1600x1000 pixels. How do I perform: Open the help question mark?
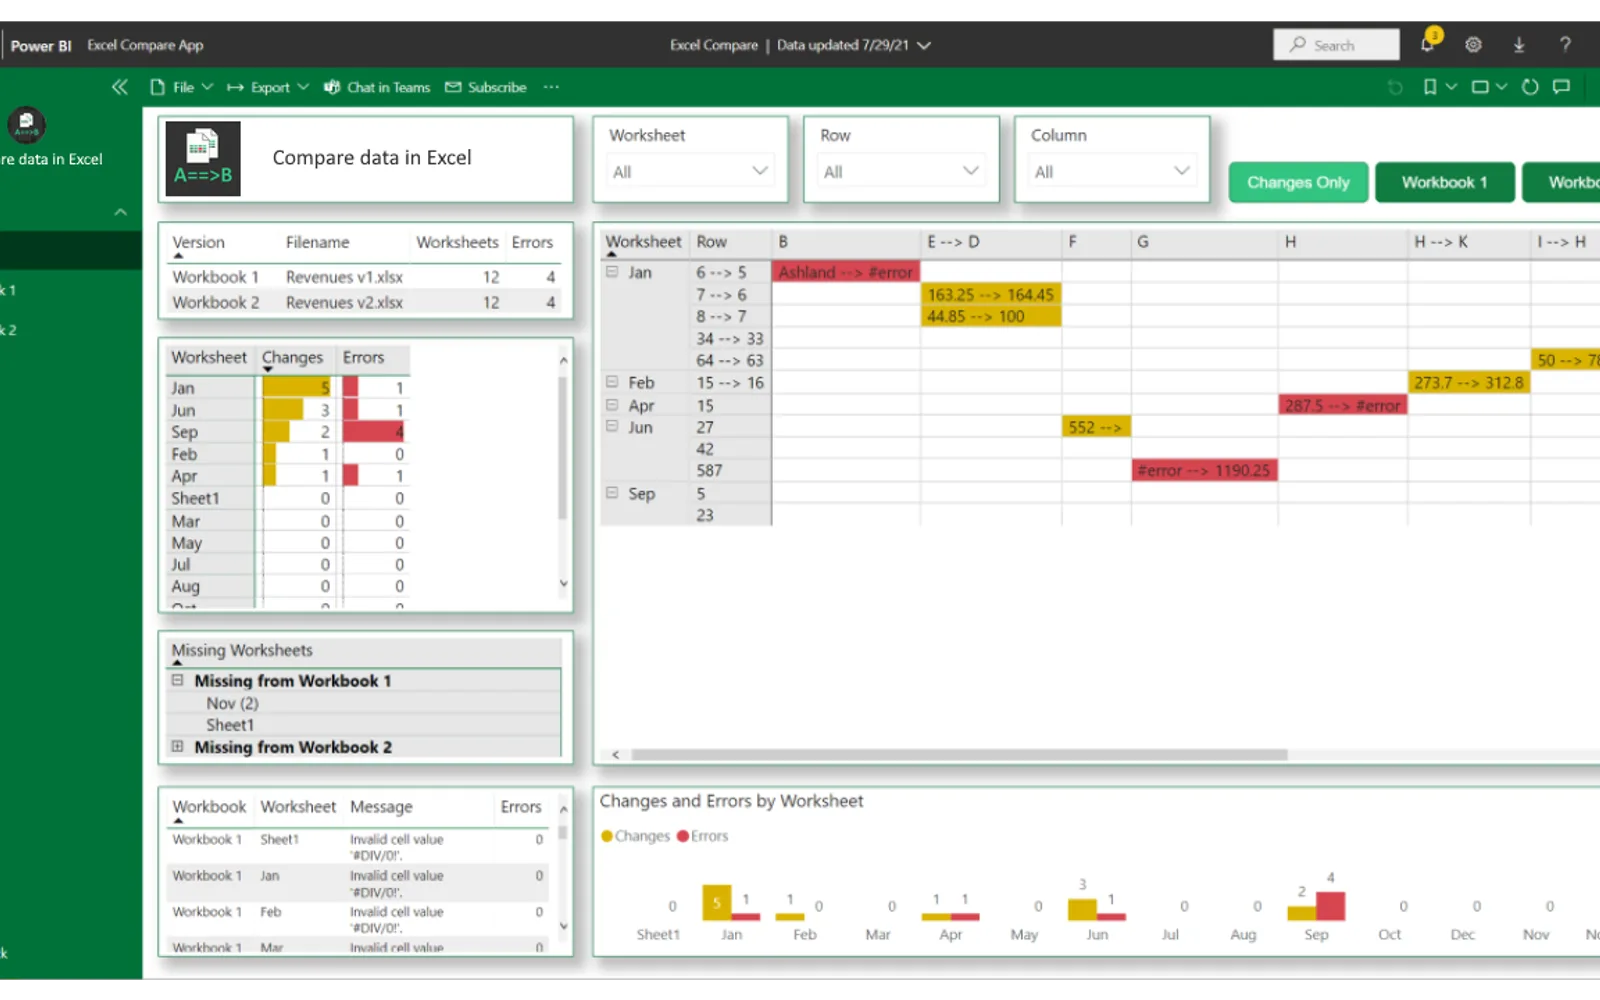point(1565,44)
